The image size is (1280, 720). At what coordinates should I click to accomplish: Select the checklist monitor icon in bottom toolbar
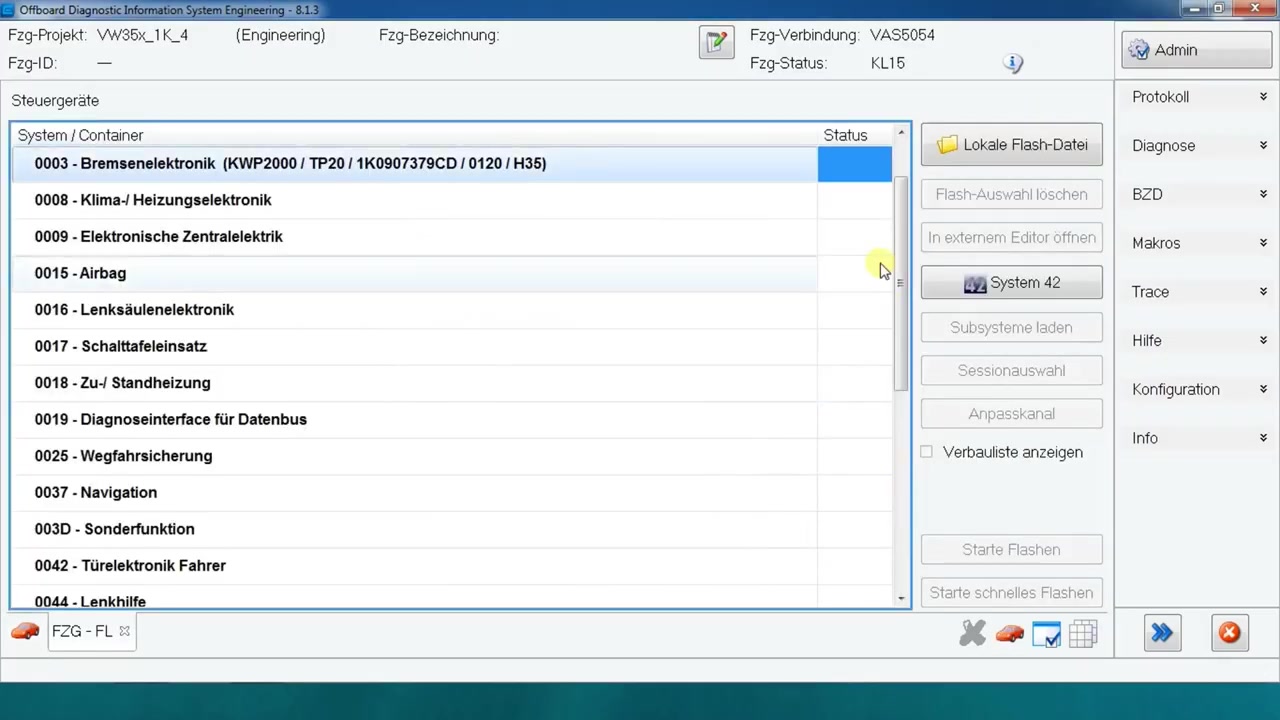tap(1046, 634)
